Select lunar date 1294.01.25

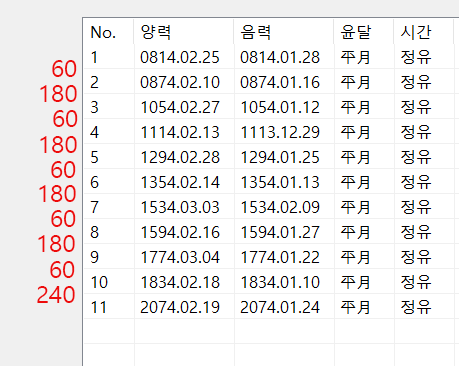point(280,157)
